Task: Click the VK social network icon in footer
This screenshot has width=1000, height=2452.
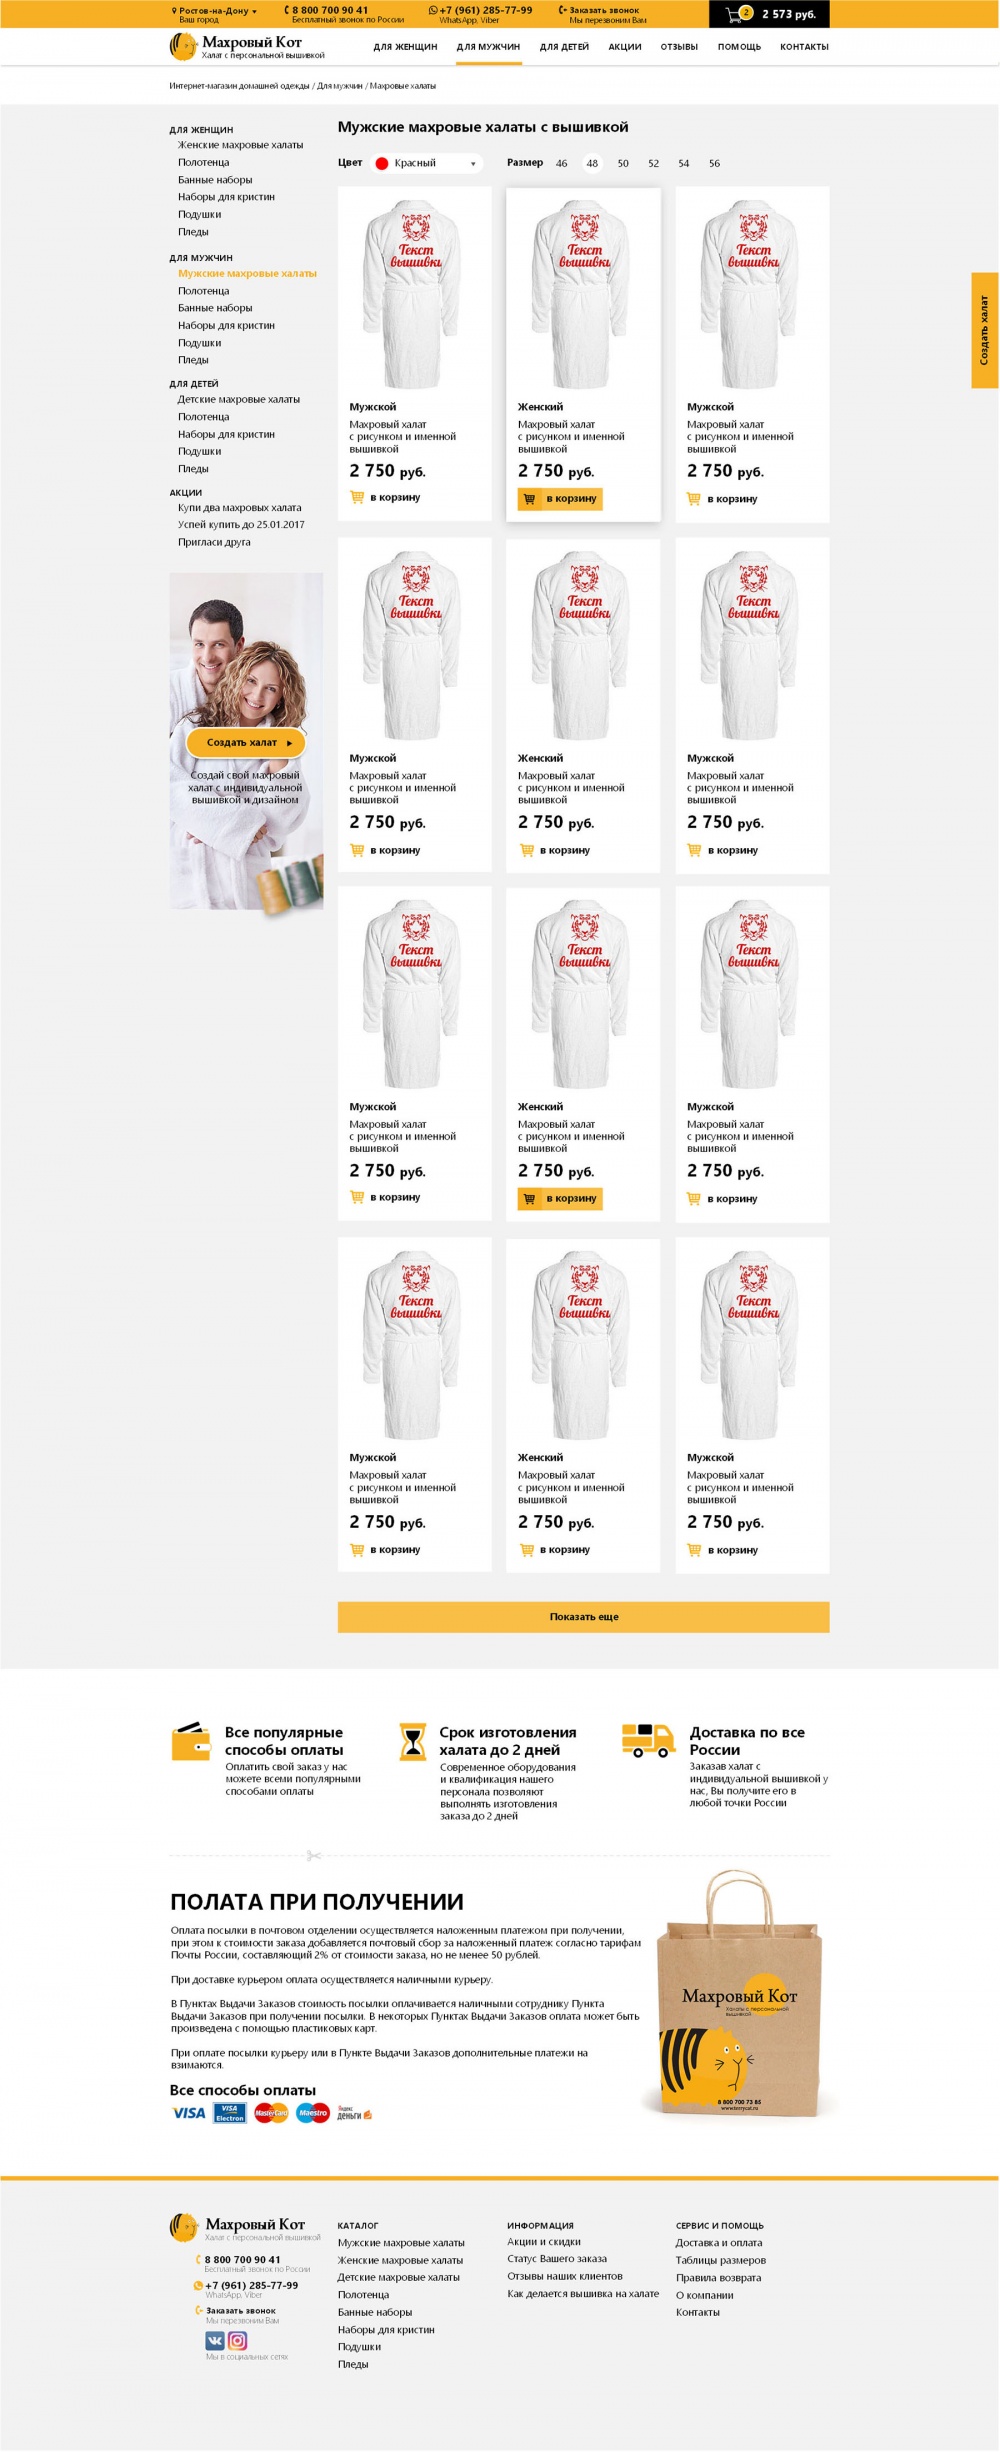Action: coord(215,2340)
